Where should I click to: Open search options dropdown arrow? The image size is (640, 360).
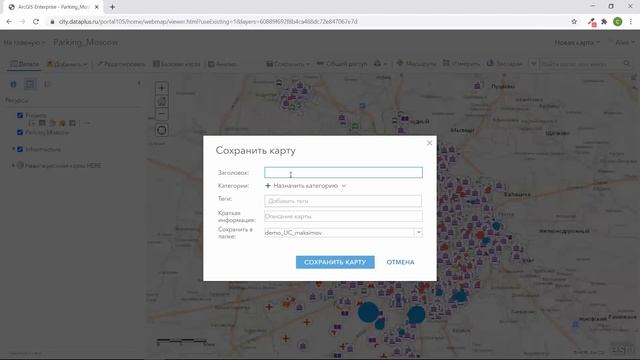coord(533,64)
